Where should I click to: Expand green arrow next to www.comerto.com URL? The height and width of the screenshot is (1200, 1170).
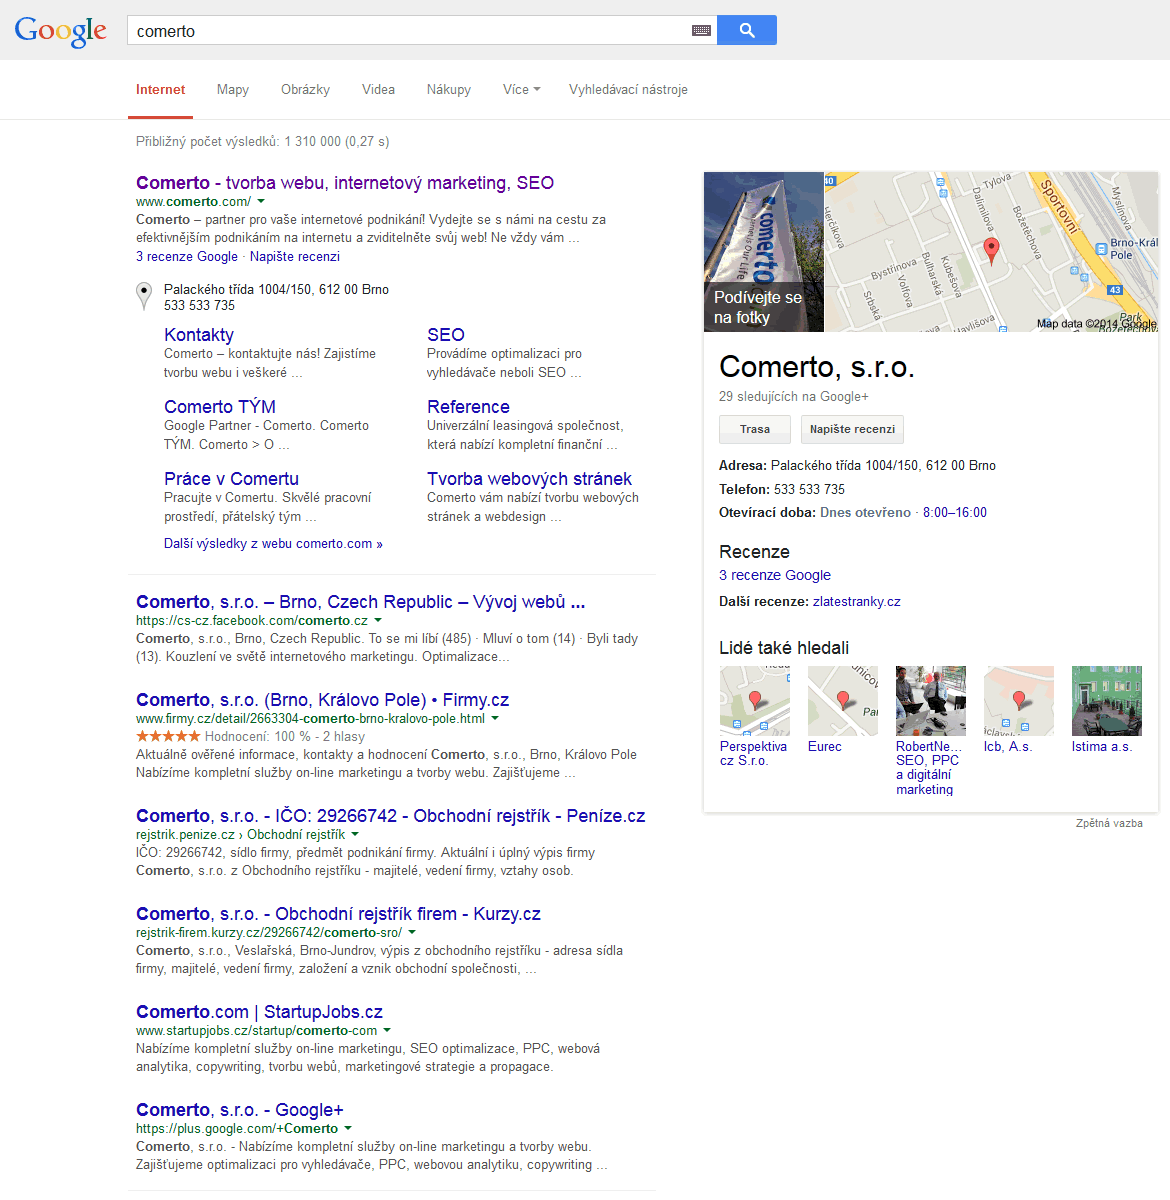261,202
